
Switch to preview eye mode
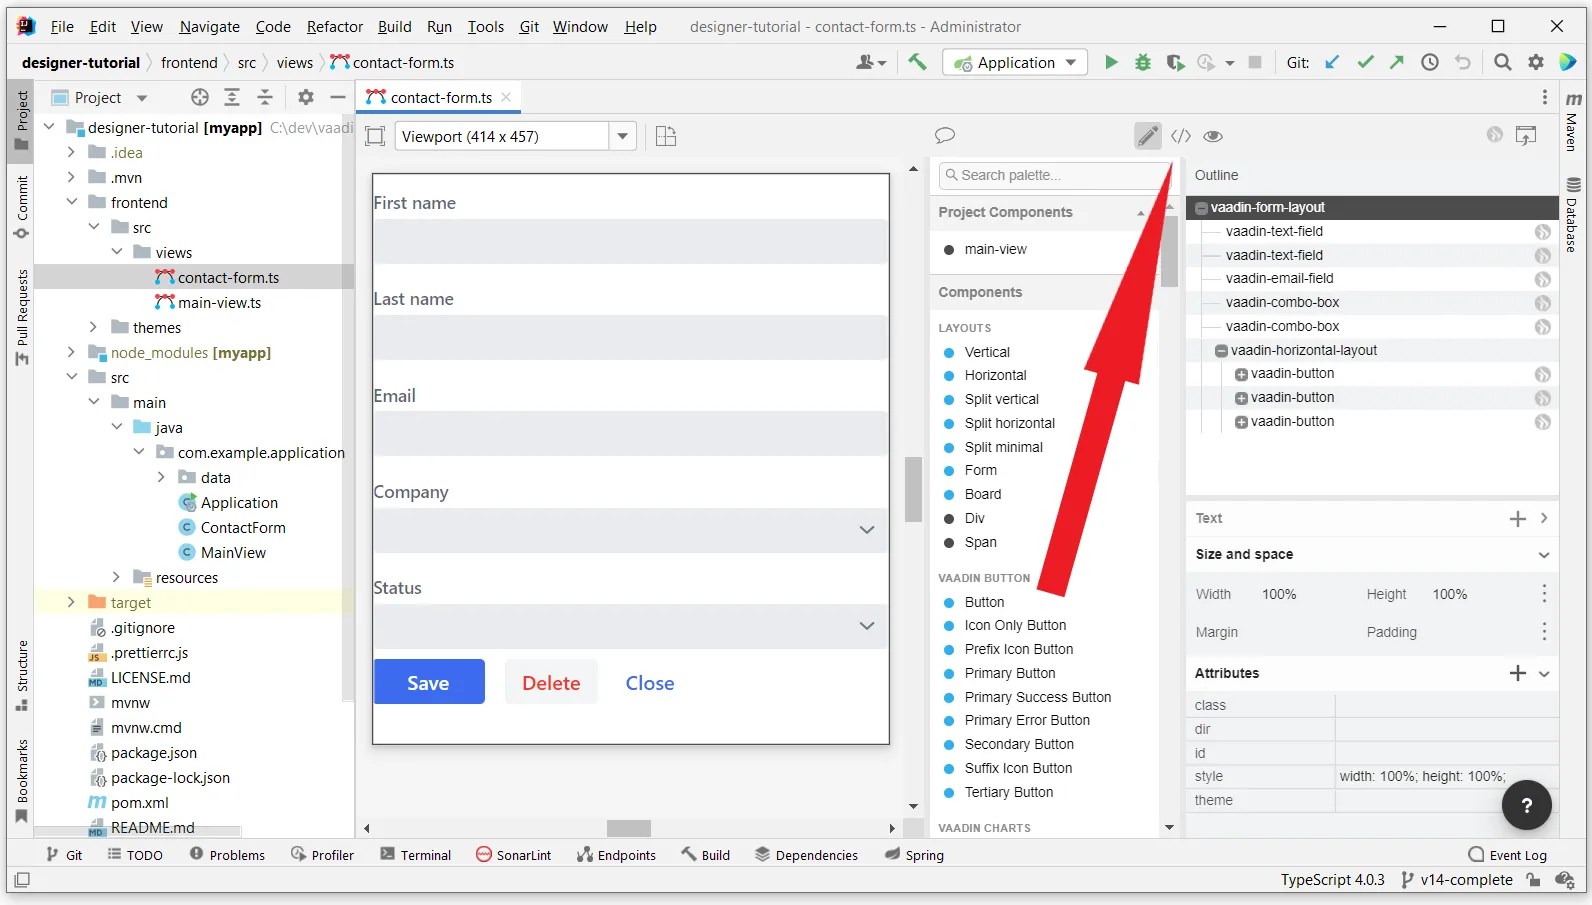(1213, 136)
